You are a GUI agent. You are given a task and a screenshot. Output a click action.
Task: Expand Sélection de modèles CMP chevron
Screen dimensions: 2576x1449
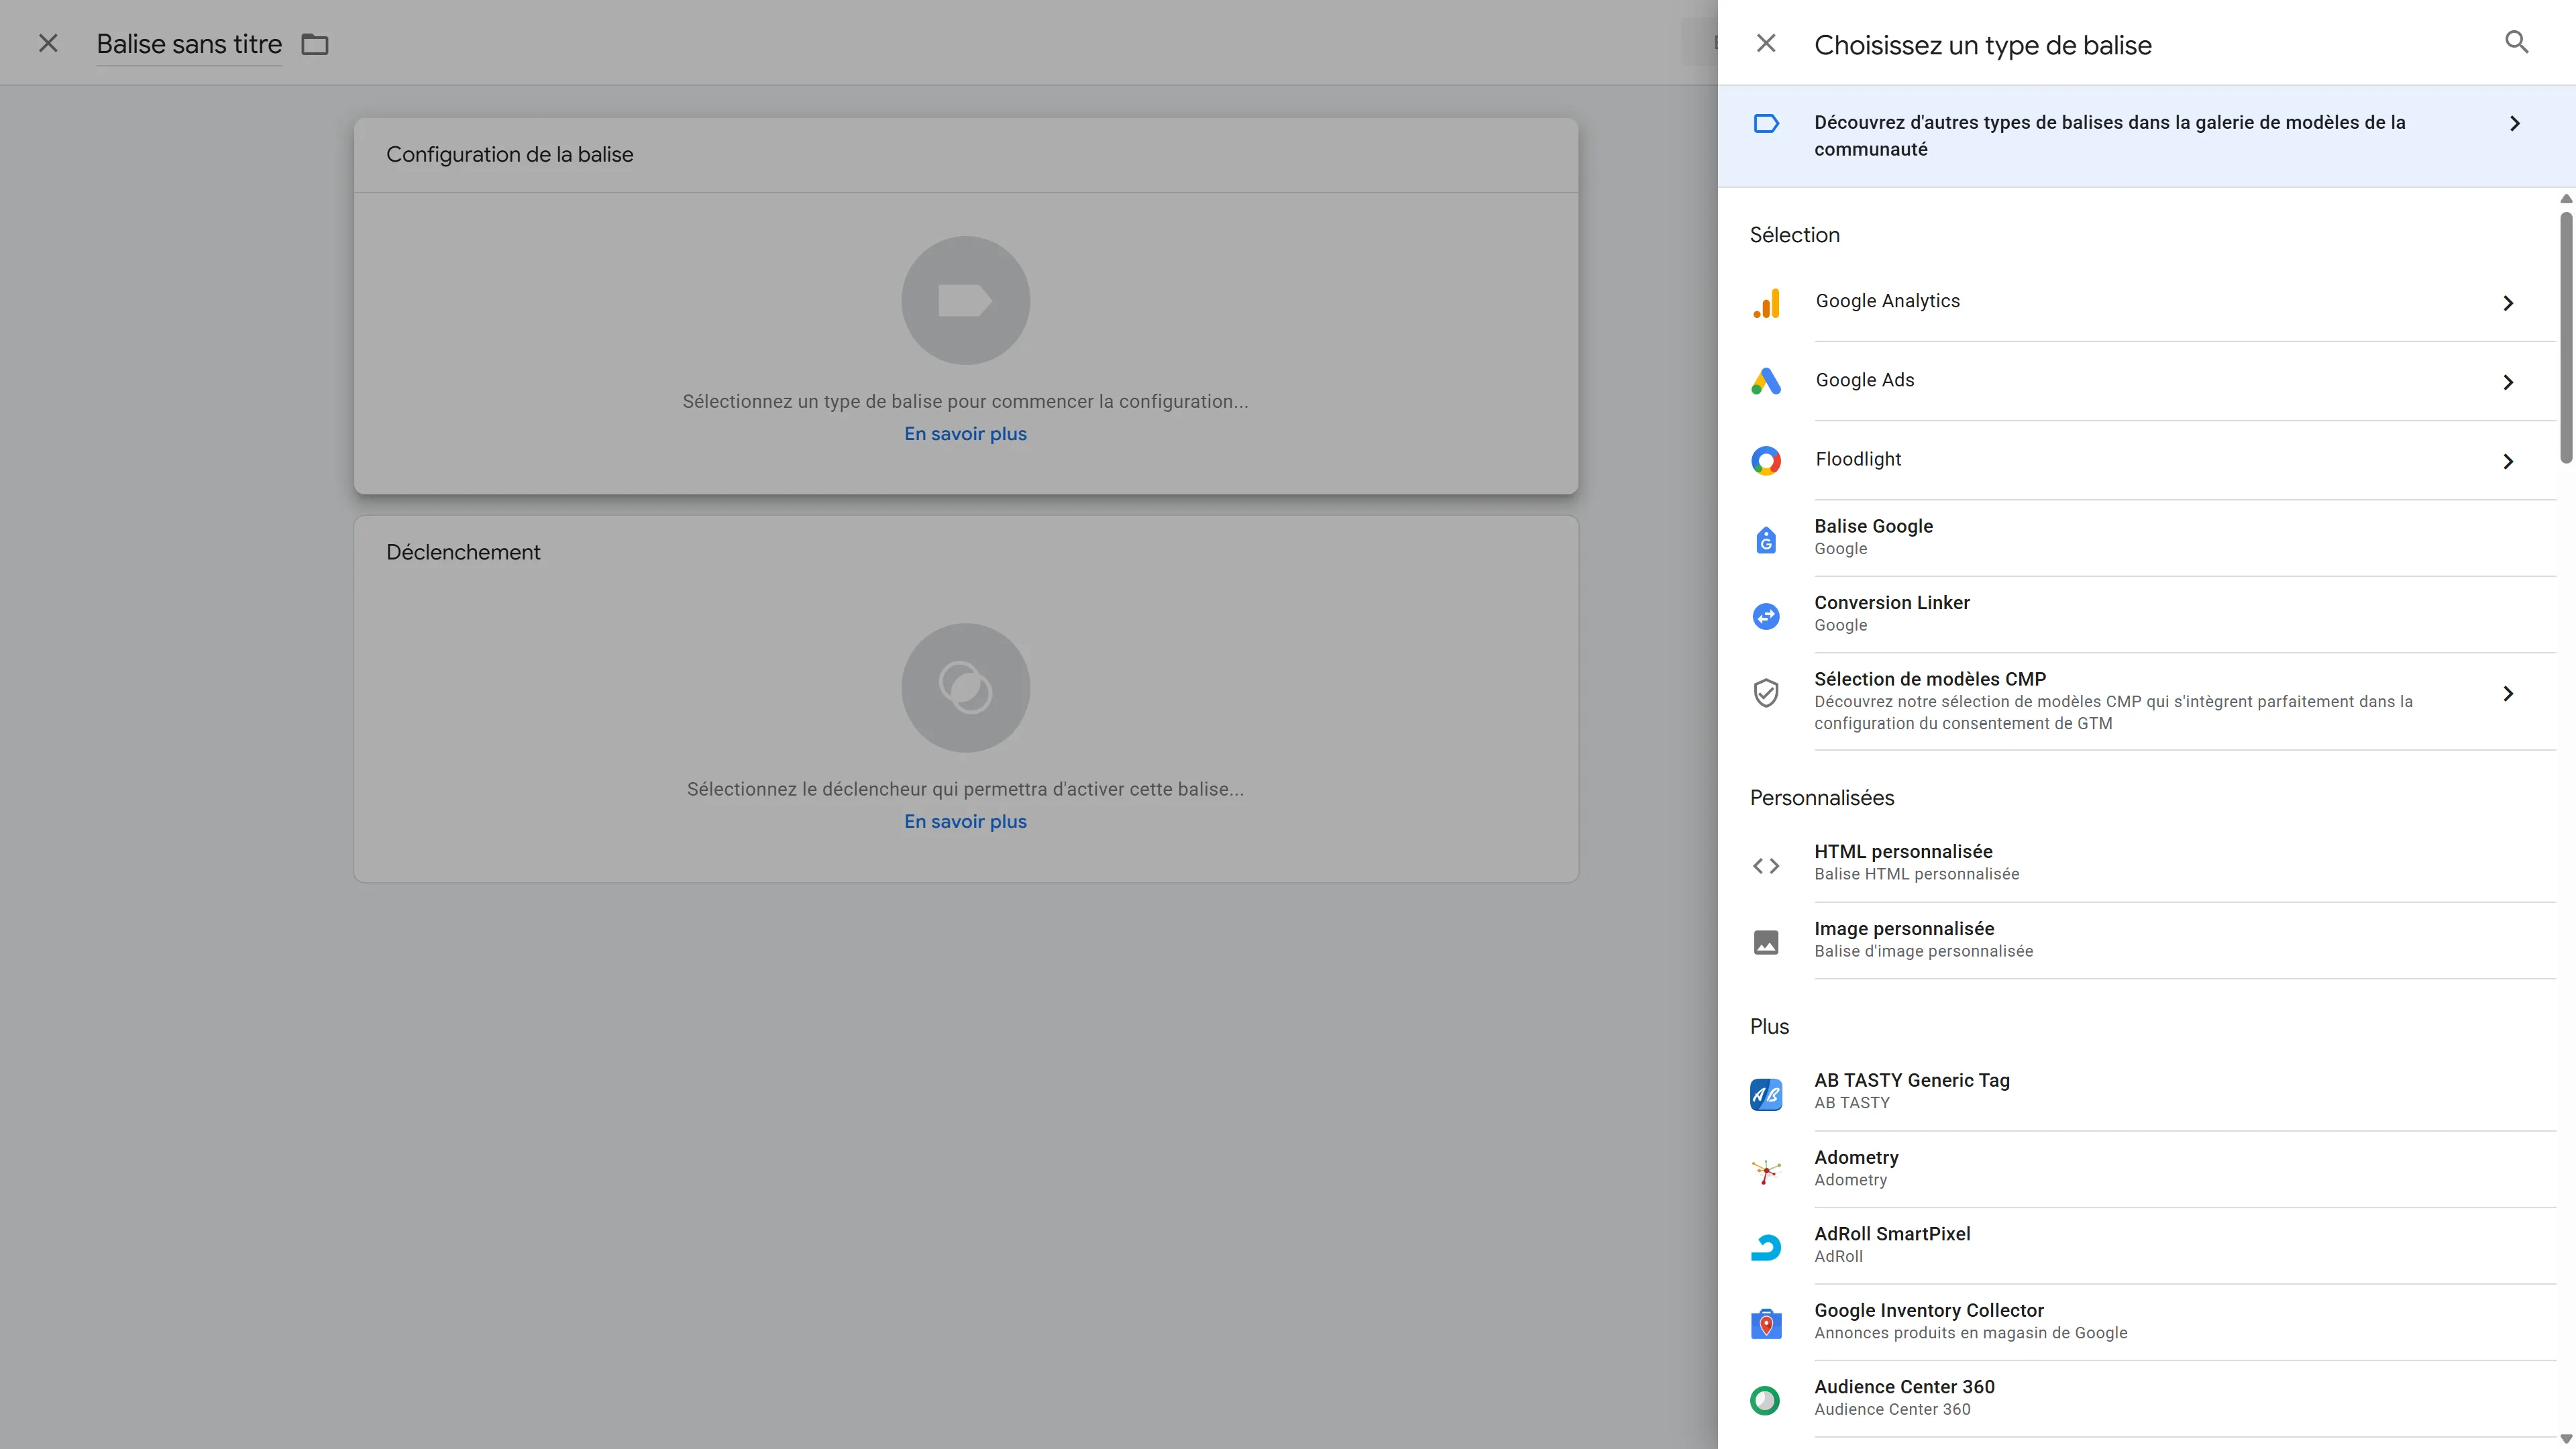pos(2508,694)
